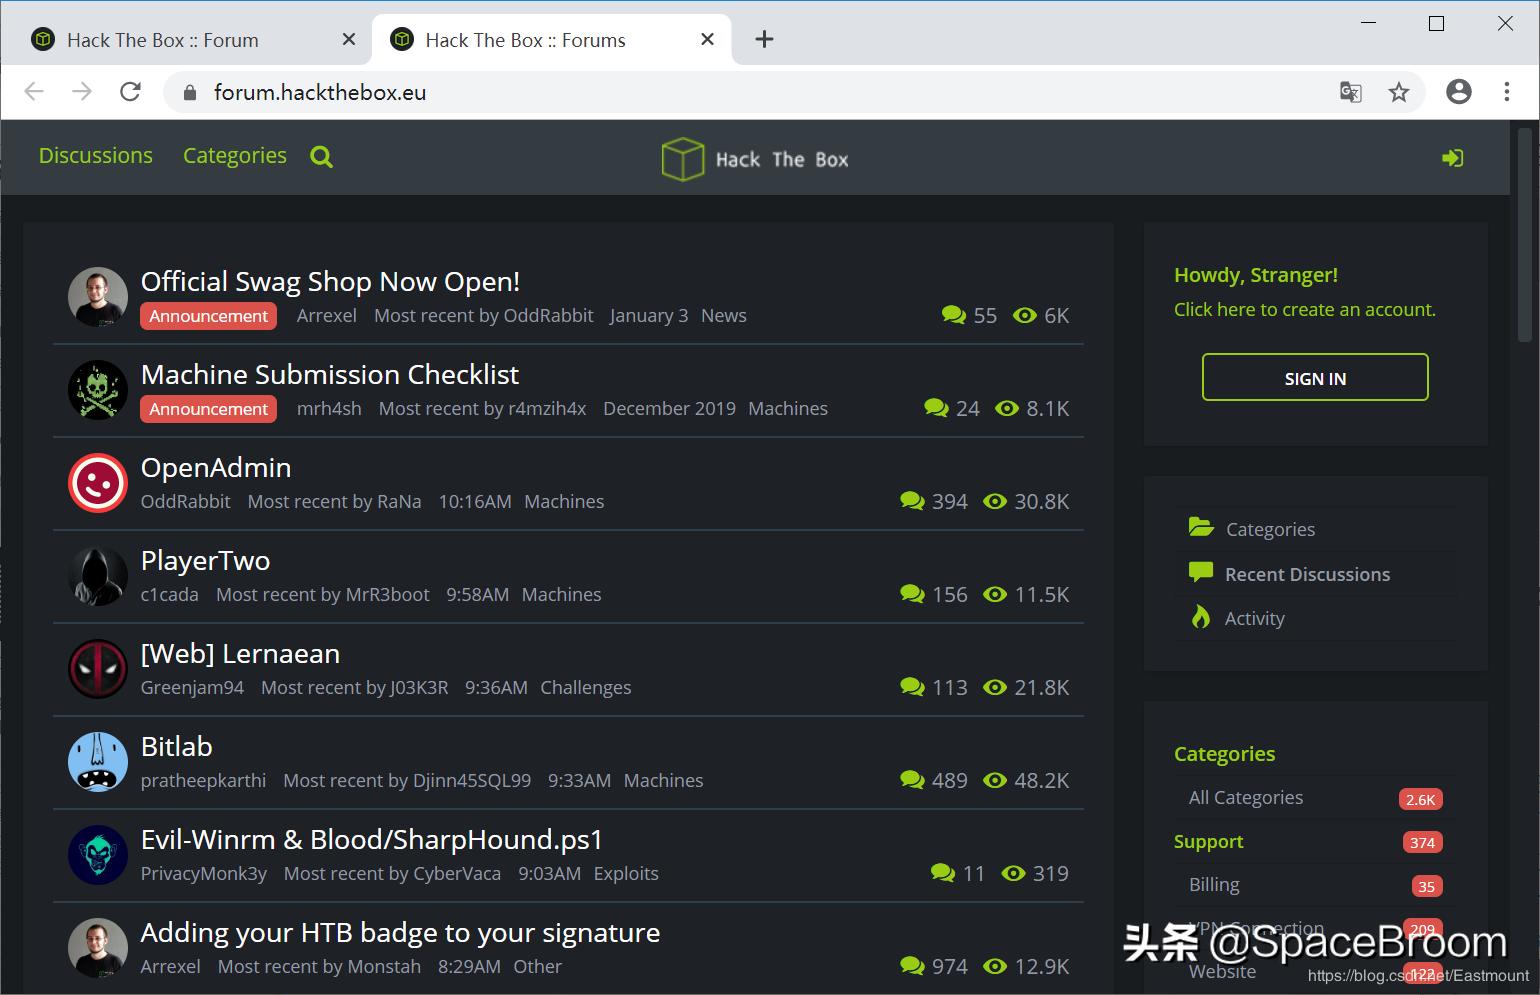Sign in via the login arrow icon
The height and width of the screenshot is (995, 1540).
coord(1454,157)
